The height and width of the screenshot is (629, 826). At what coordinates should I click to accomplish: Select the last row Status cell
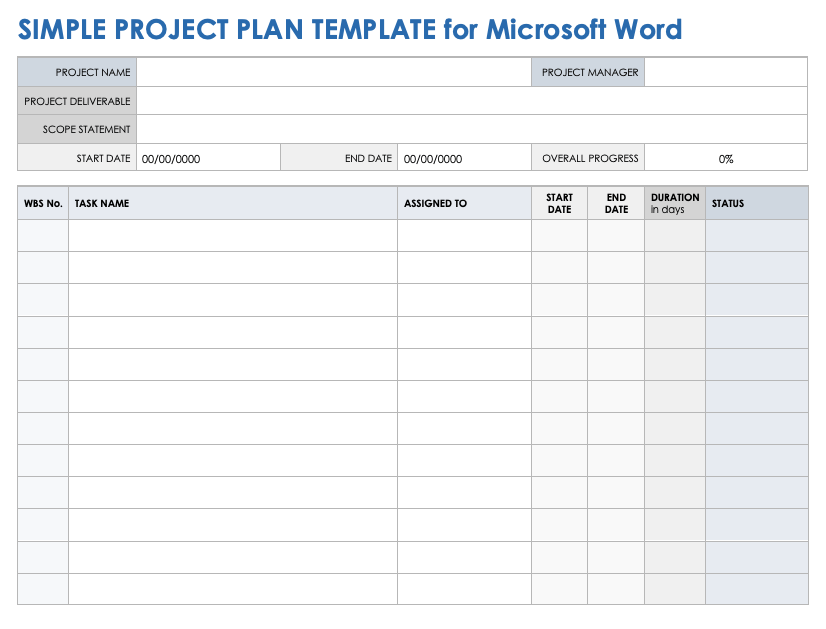click(757, 589)
